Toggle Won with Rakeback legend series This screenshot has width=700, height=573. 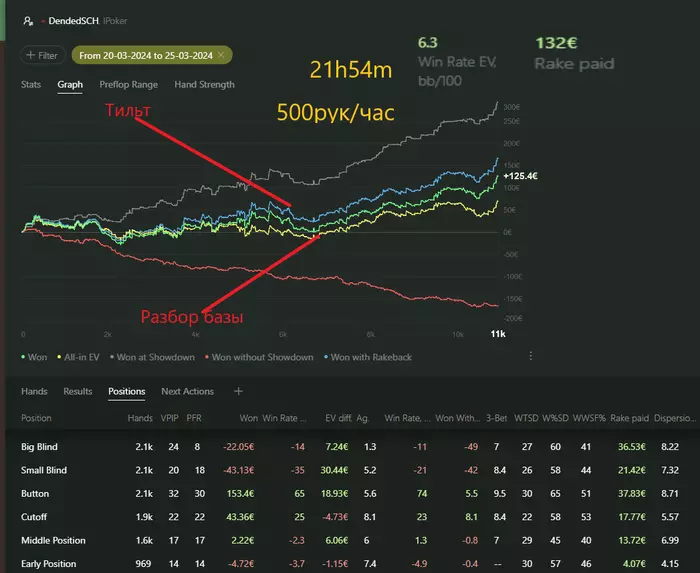point(368,357)
